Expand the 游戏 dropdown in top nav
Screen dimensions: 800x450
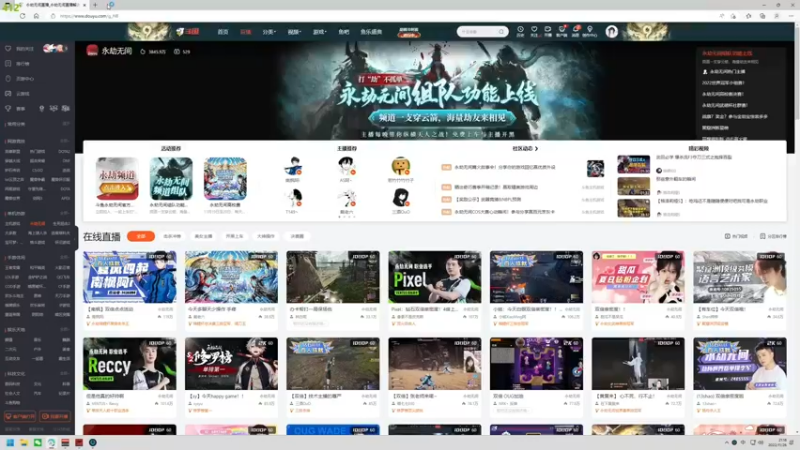[x=319, y=32]
